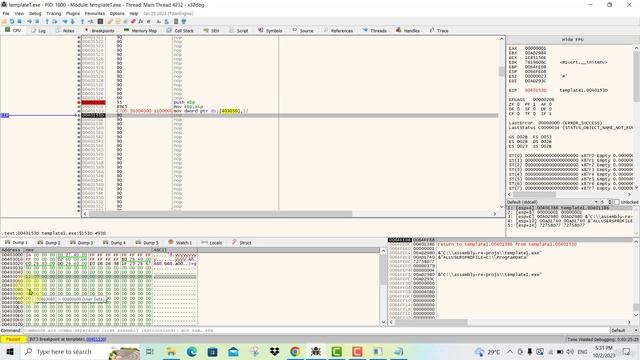Screen dimensions: 640x360
Task: Pause execution with the toolbar icon
Action: [37, 21]
